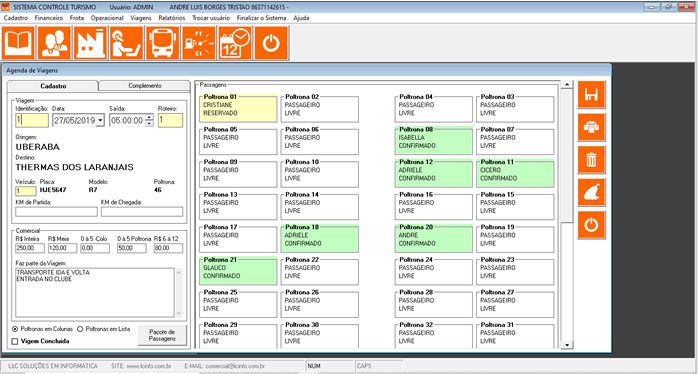
Task: Select seat Poltrona 11 confirmed for Cicero
Action: pos(515,174)
